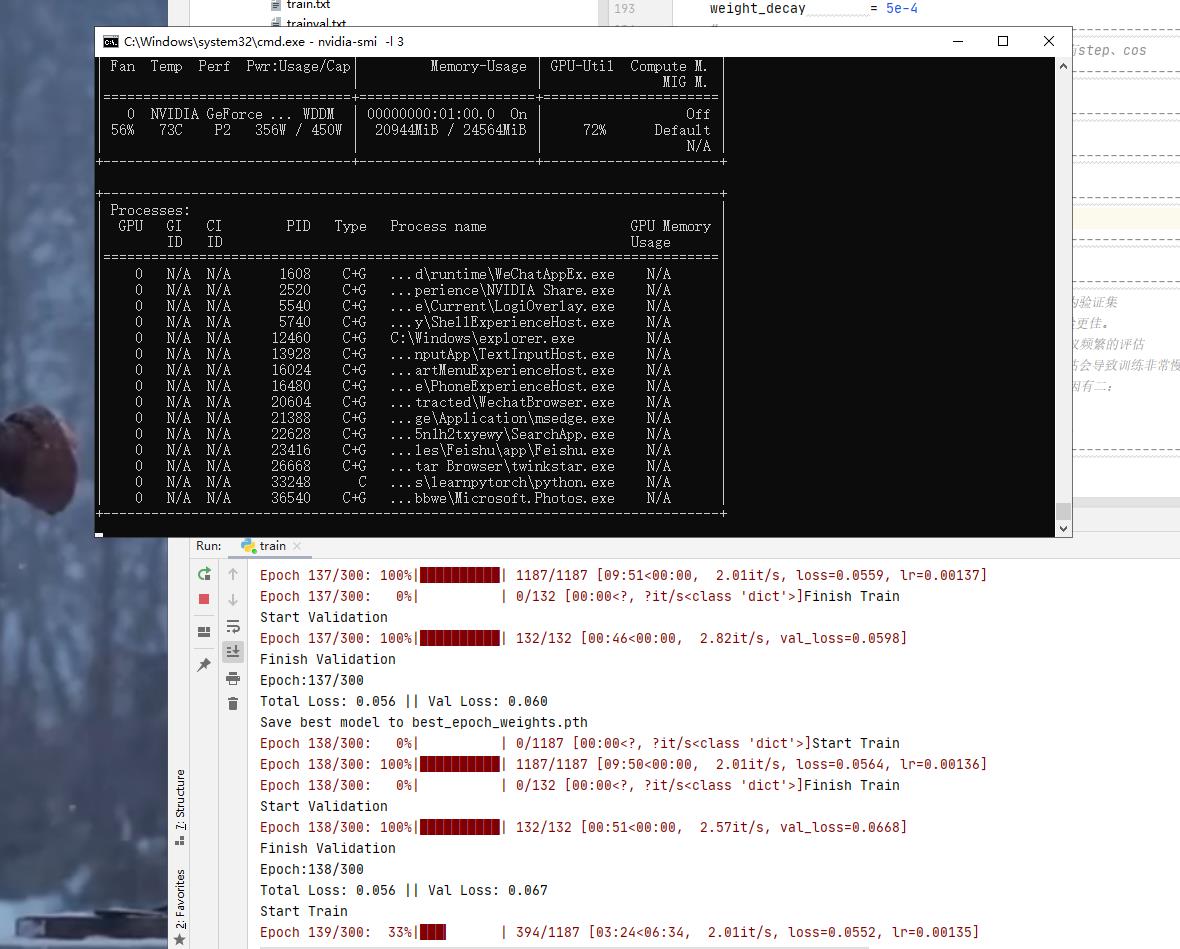The height and width of the screenshot is (949, 1180).
Task: Toggle soft-wrap in the Run console
Action: (x=233, y=626)
